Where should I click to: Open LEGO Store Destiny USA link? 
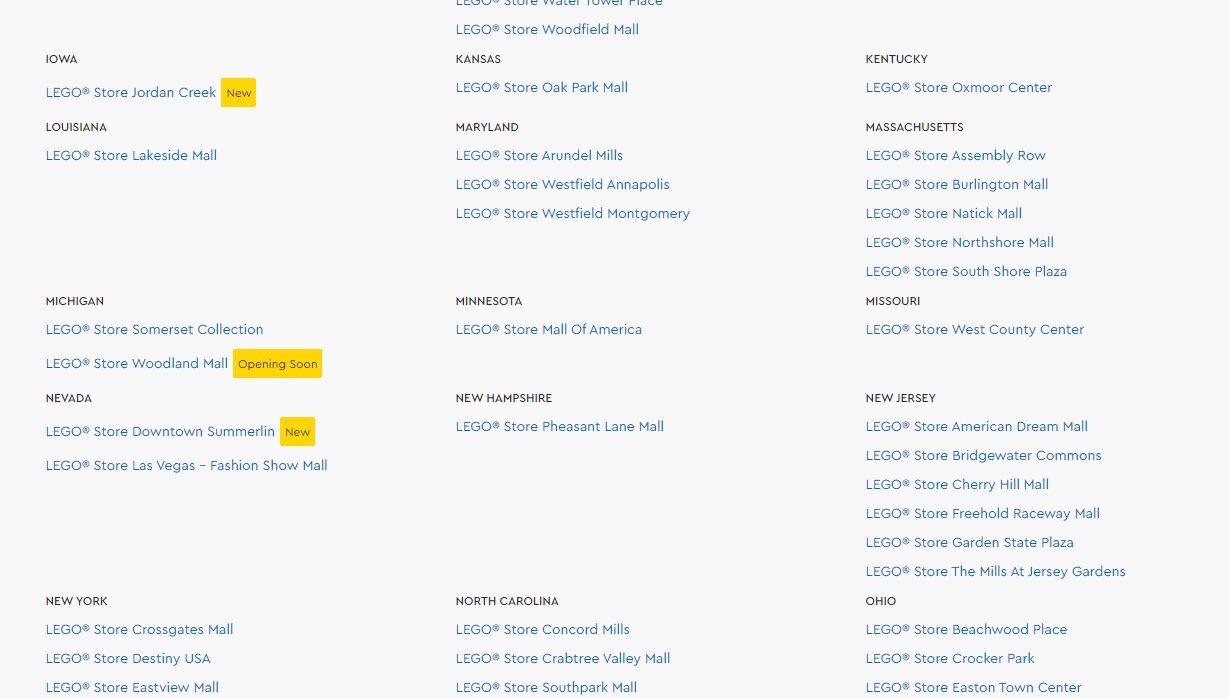pyautogui.click(x=128, y=658)
